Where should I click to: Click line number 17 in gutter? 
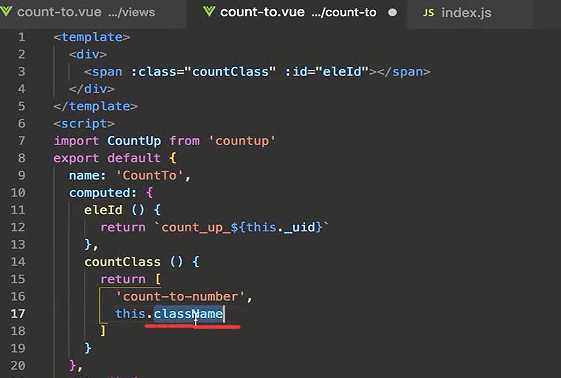[18, 314]
